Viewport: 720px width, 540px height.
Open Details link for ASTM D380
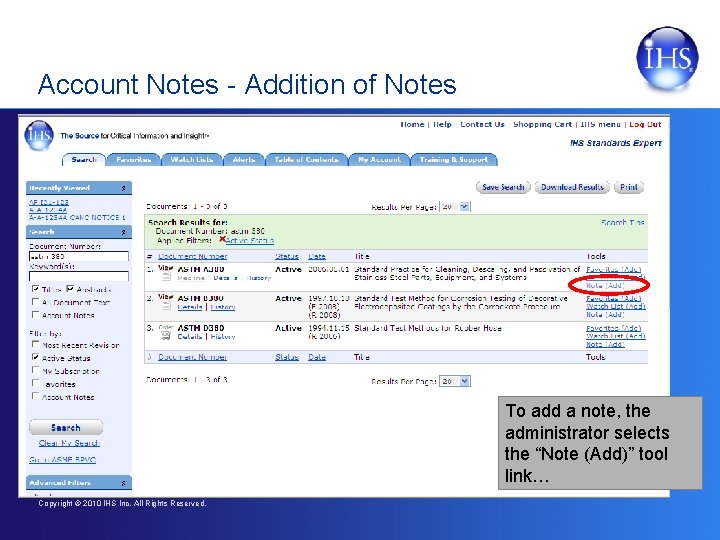tap(190, 337)
